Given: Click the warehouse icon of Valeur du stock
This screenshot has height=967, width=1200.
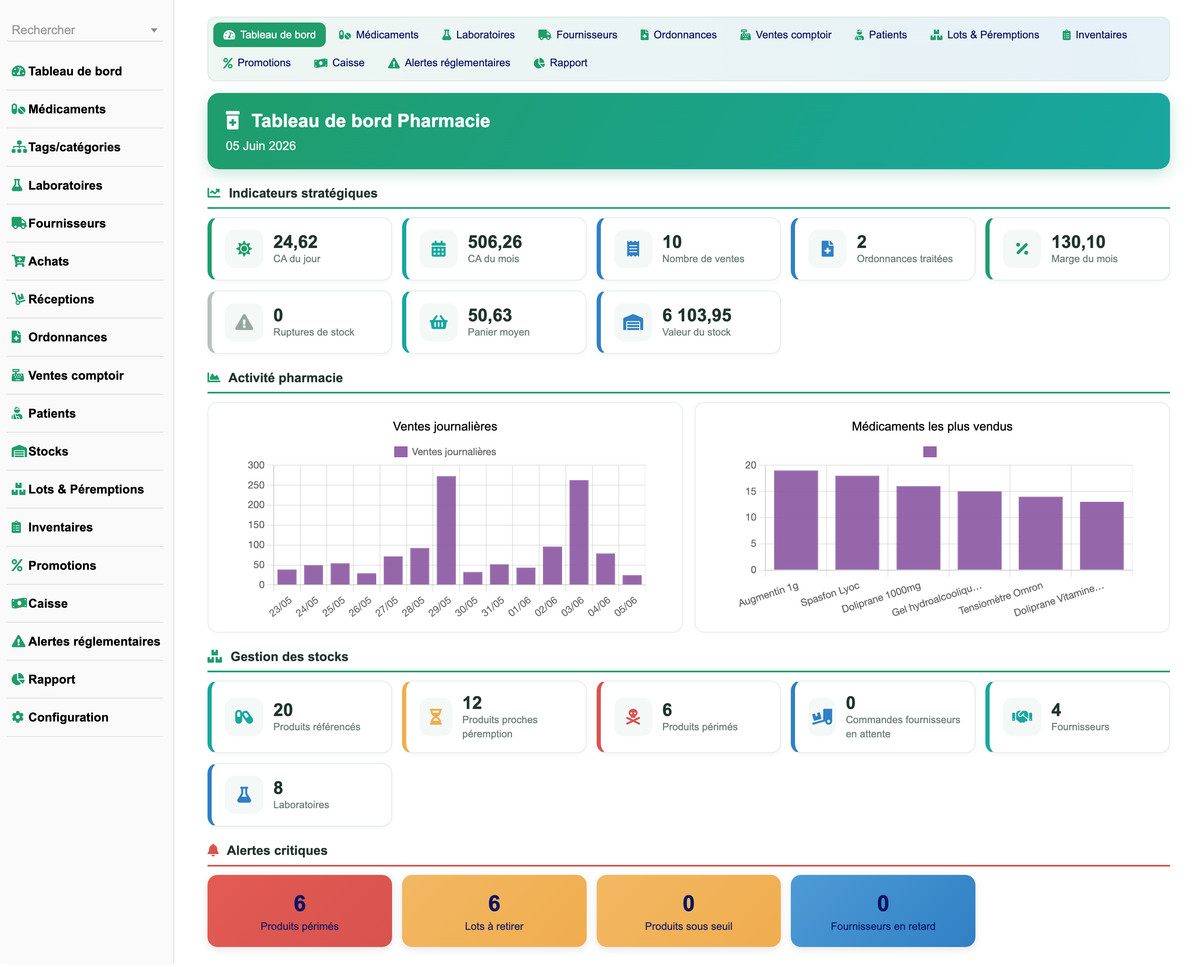Looking at the screenshot, I should pos(633,322).
